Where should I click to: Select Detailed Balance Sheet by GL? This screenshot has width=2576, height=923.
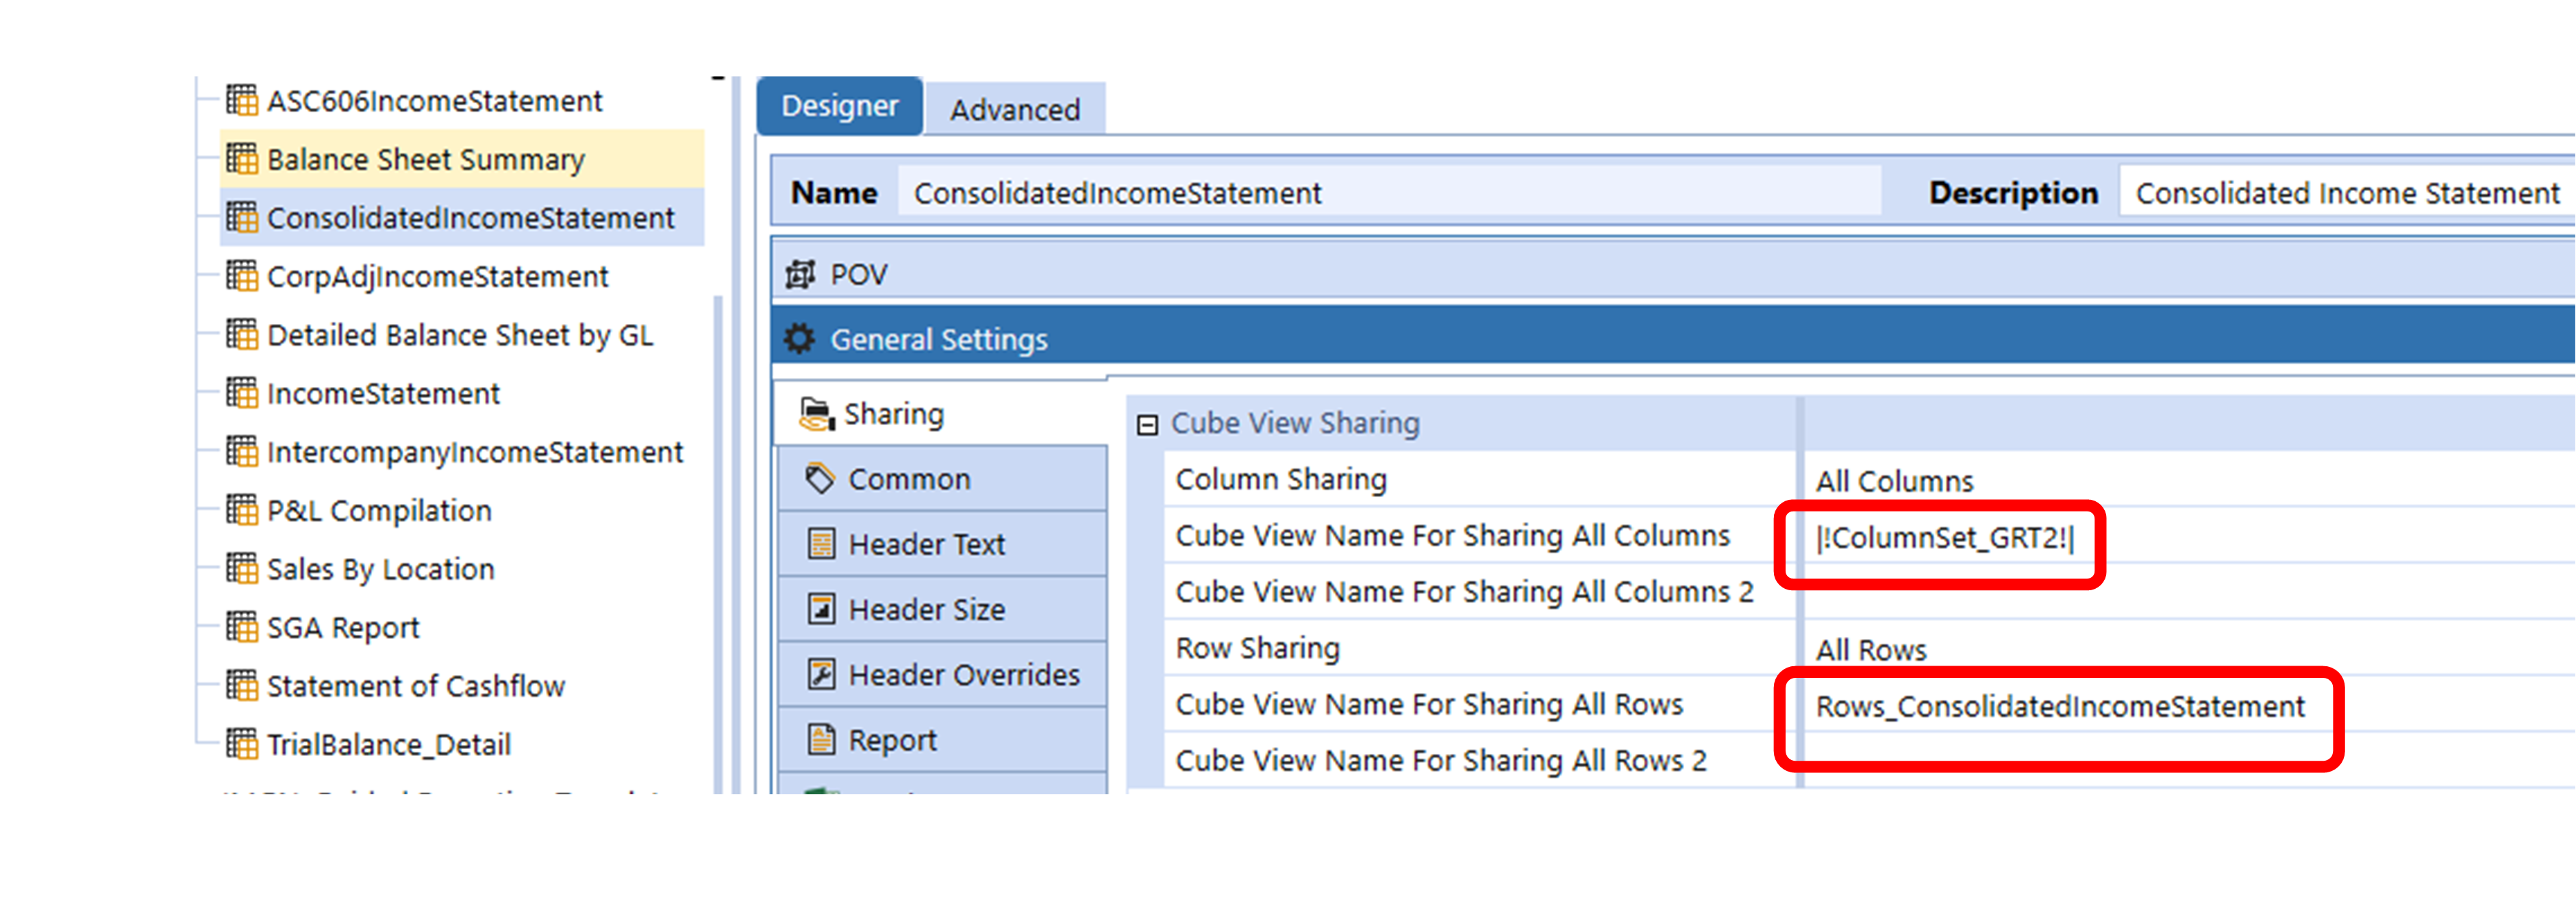(460, 335)
